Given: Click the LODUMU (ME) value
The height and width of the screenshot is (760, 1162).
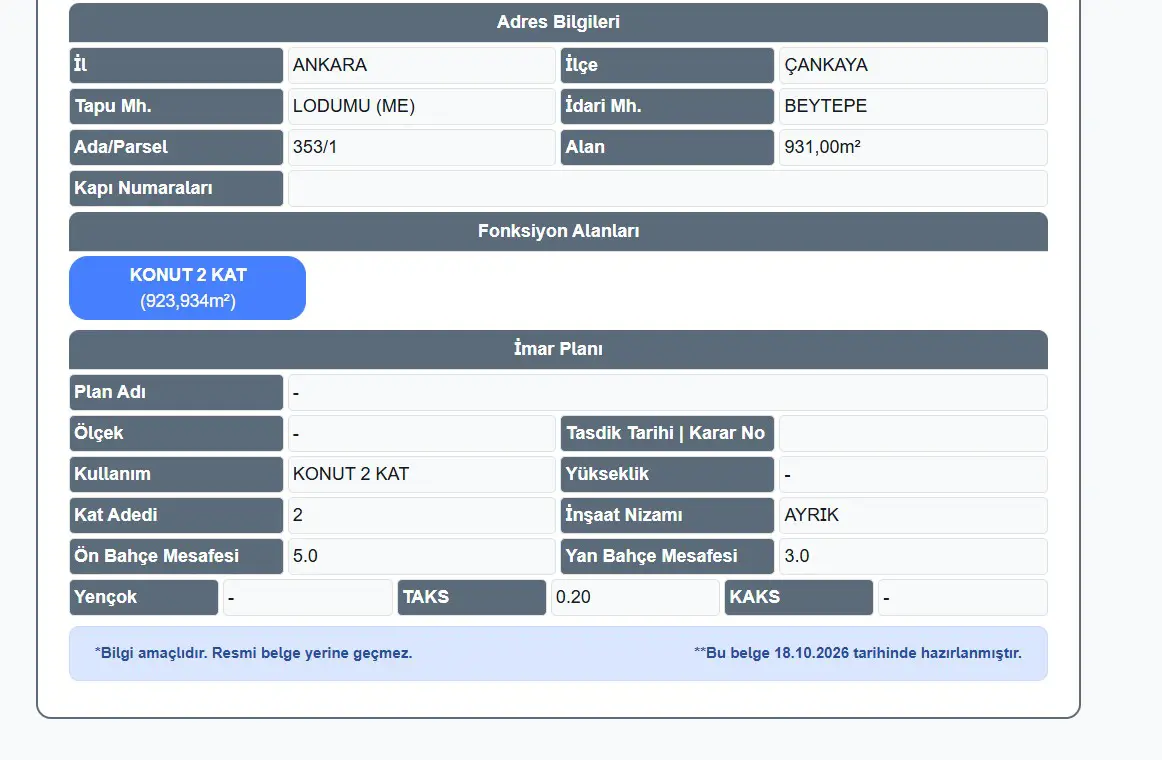Looking at the screenshot, I should [422, 106].
